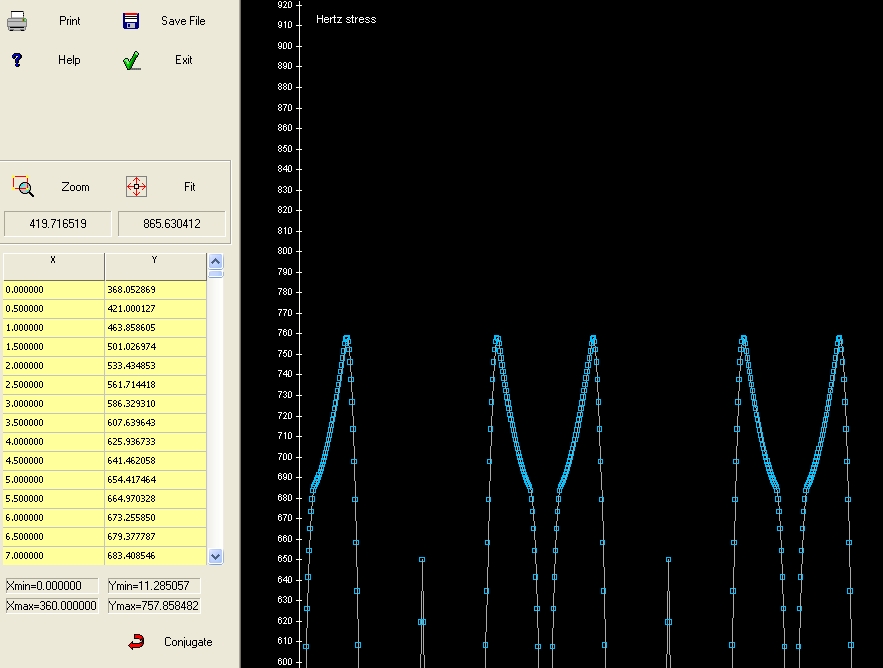Image resolution: width=883 pixels, height=668 pixels.
Task: Click the table scroll up arrow
Action: 216,261
